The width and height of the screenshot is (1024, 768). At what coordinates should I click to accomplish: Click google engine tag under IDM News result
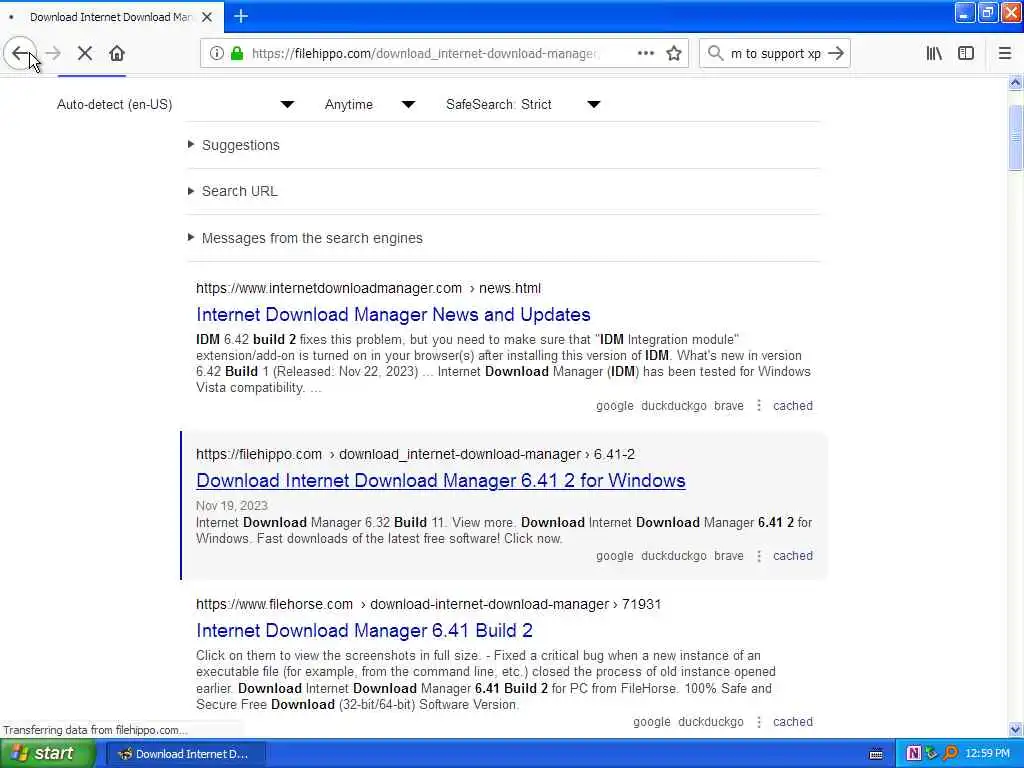coord(615,406)
